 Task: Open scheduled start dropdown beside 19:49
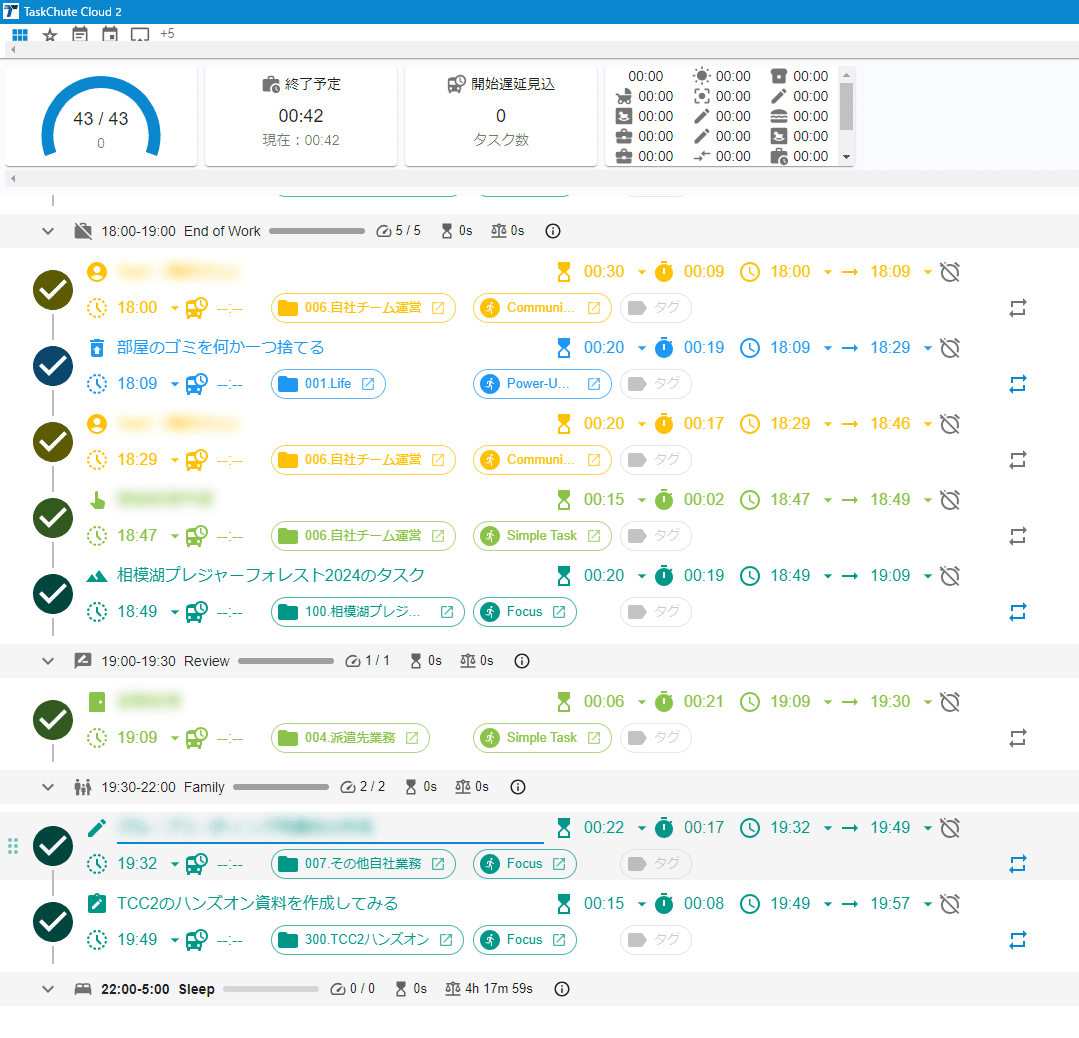[x=175, y=940]
